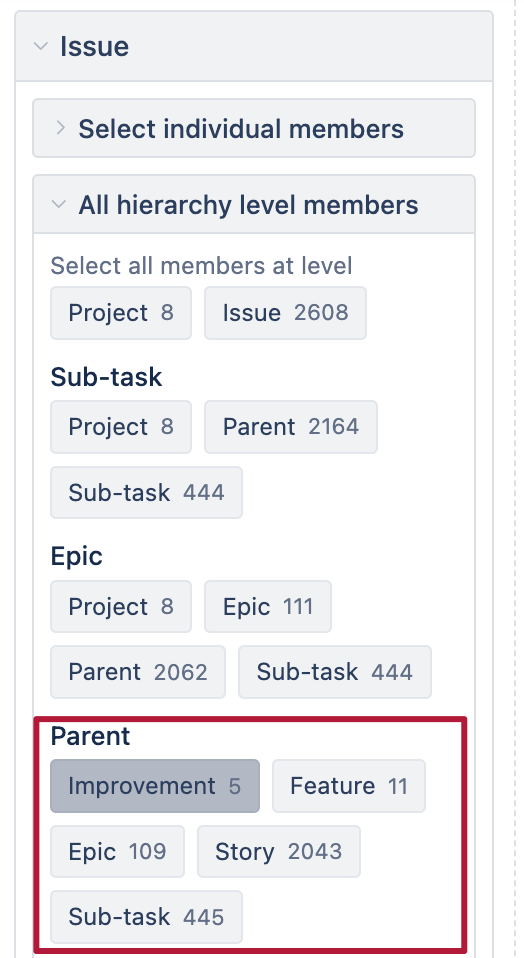Pick Parent 2062 in Epic hierarchy
The height and width of the screenshot is (958, 524).
(x=138, y=672)
